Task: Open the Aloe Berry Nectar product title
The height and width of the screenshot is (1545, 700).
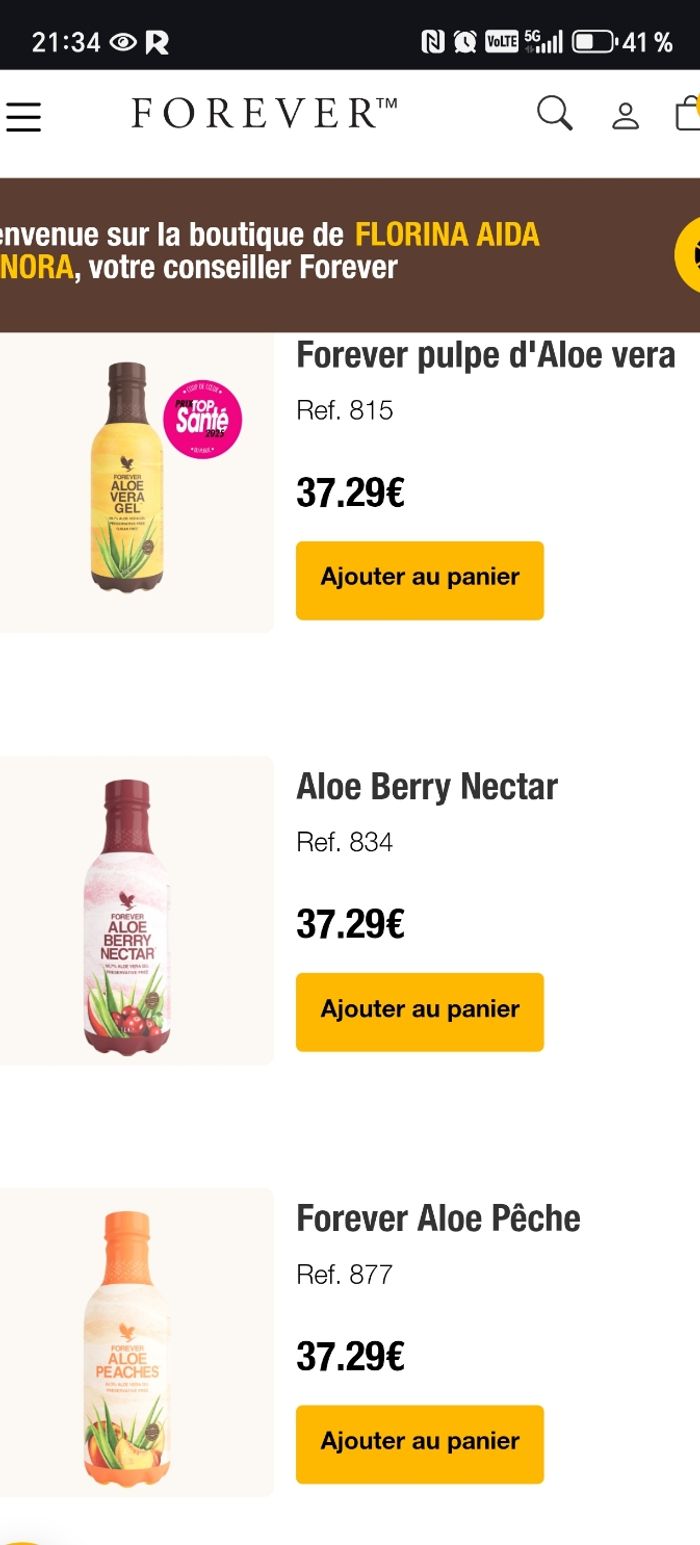Action: click(x=426, y=787)
